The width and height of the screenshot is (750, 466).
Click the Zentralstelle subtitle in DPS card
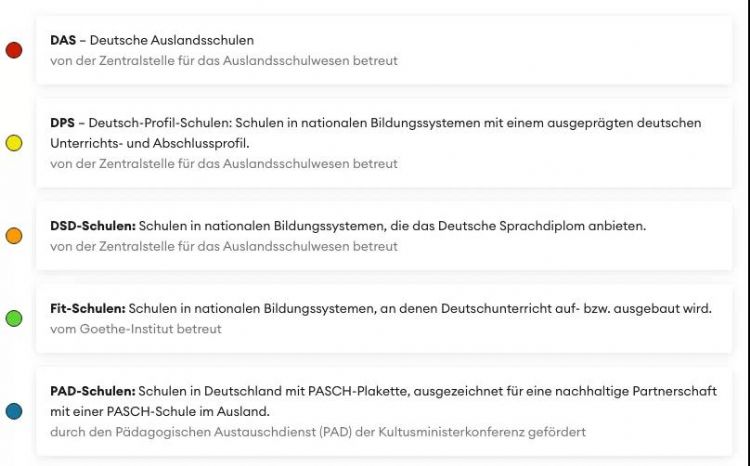click(x=223, y=163)
